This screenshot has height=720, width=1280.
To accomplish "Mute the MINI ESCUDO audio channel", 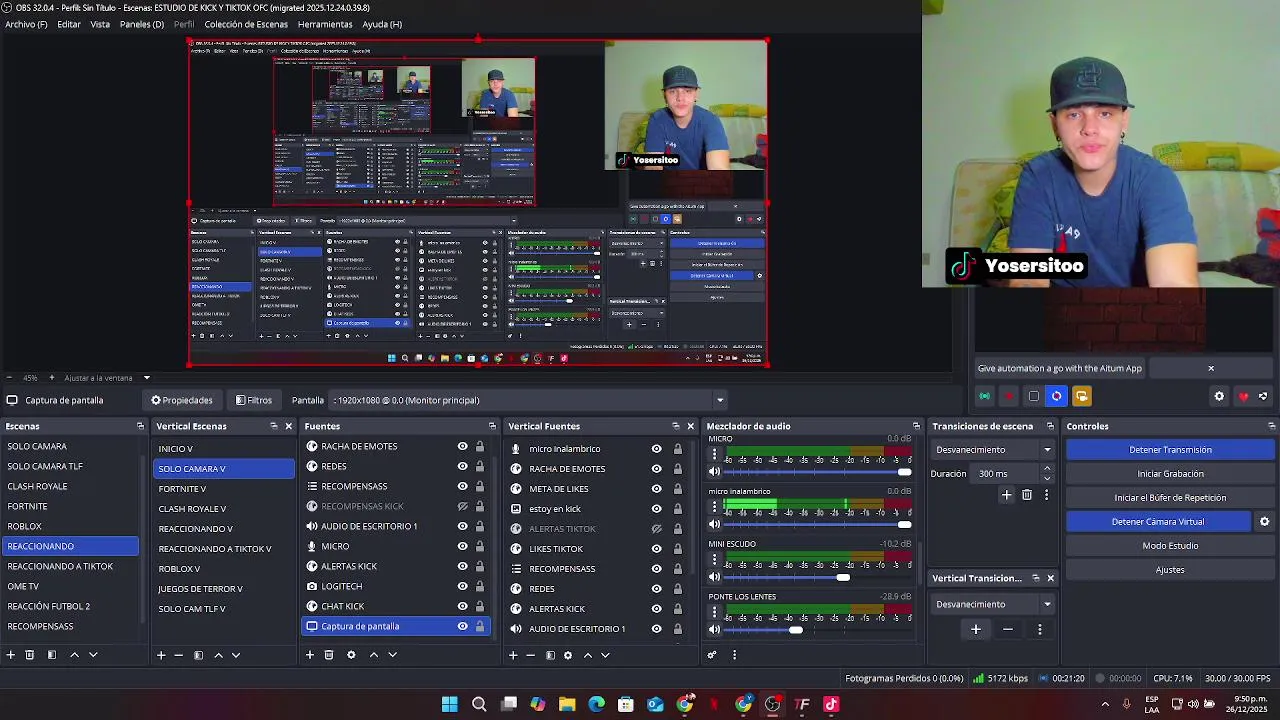I will coord(714,577).
